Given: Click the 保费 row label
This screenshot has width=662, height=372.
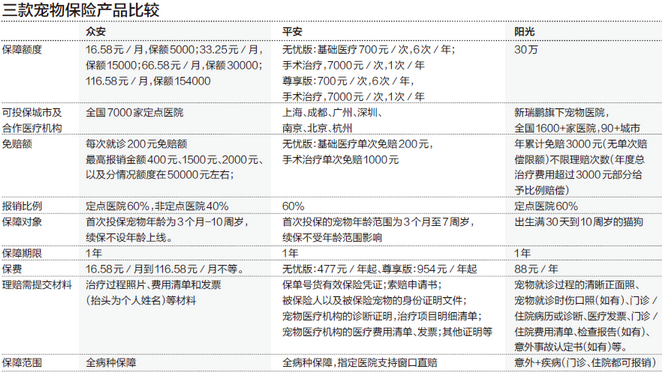Looking at the screenshot, I should tap(12, 269).
